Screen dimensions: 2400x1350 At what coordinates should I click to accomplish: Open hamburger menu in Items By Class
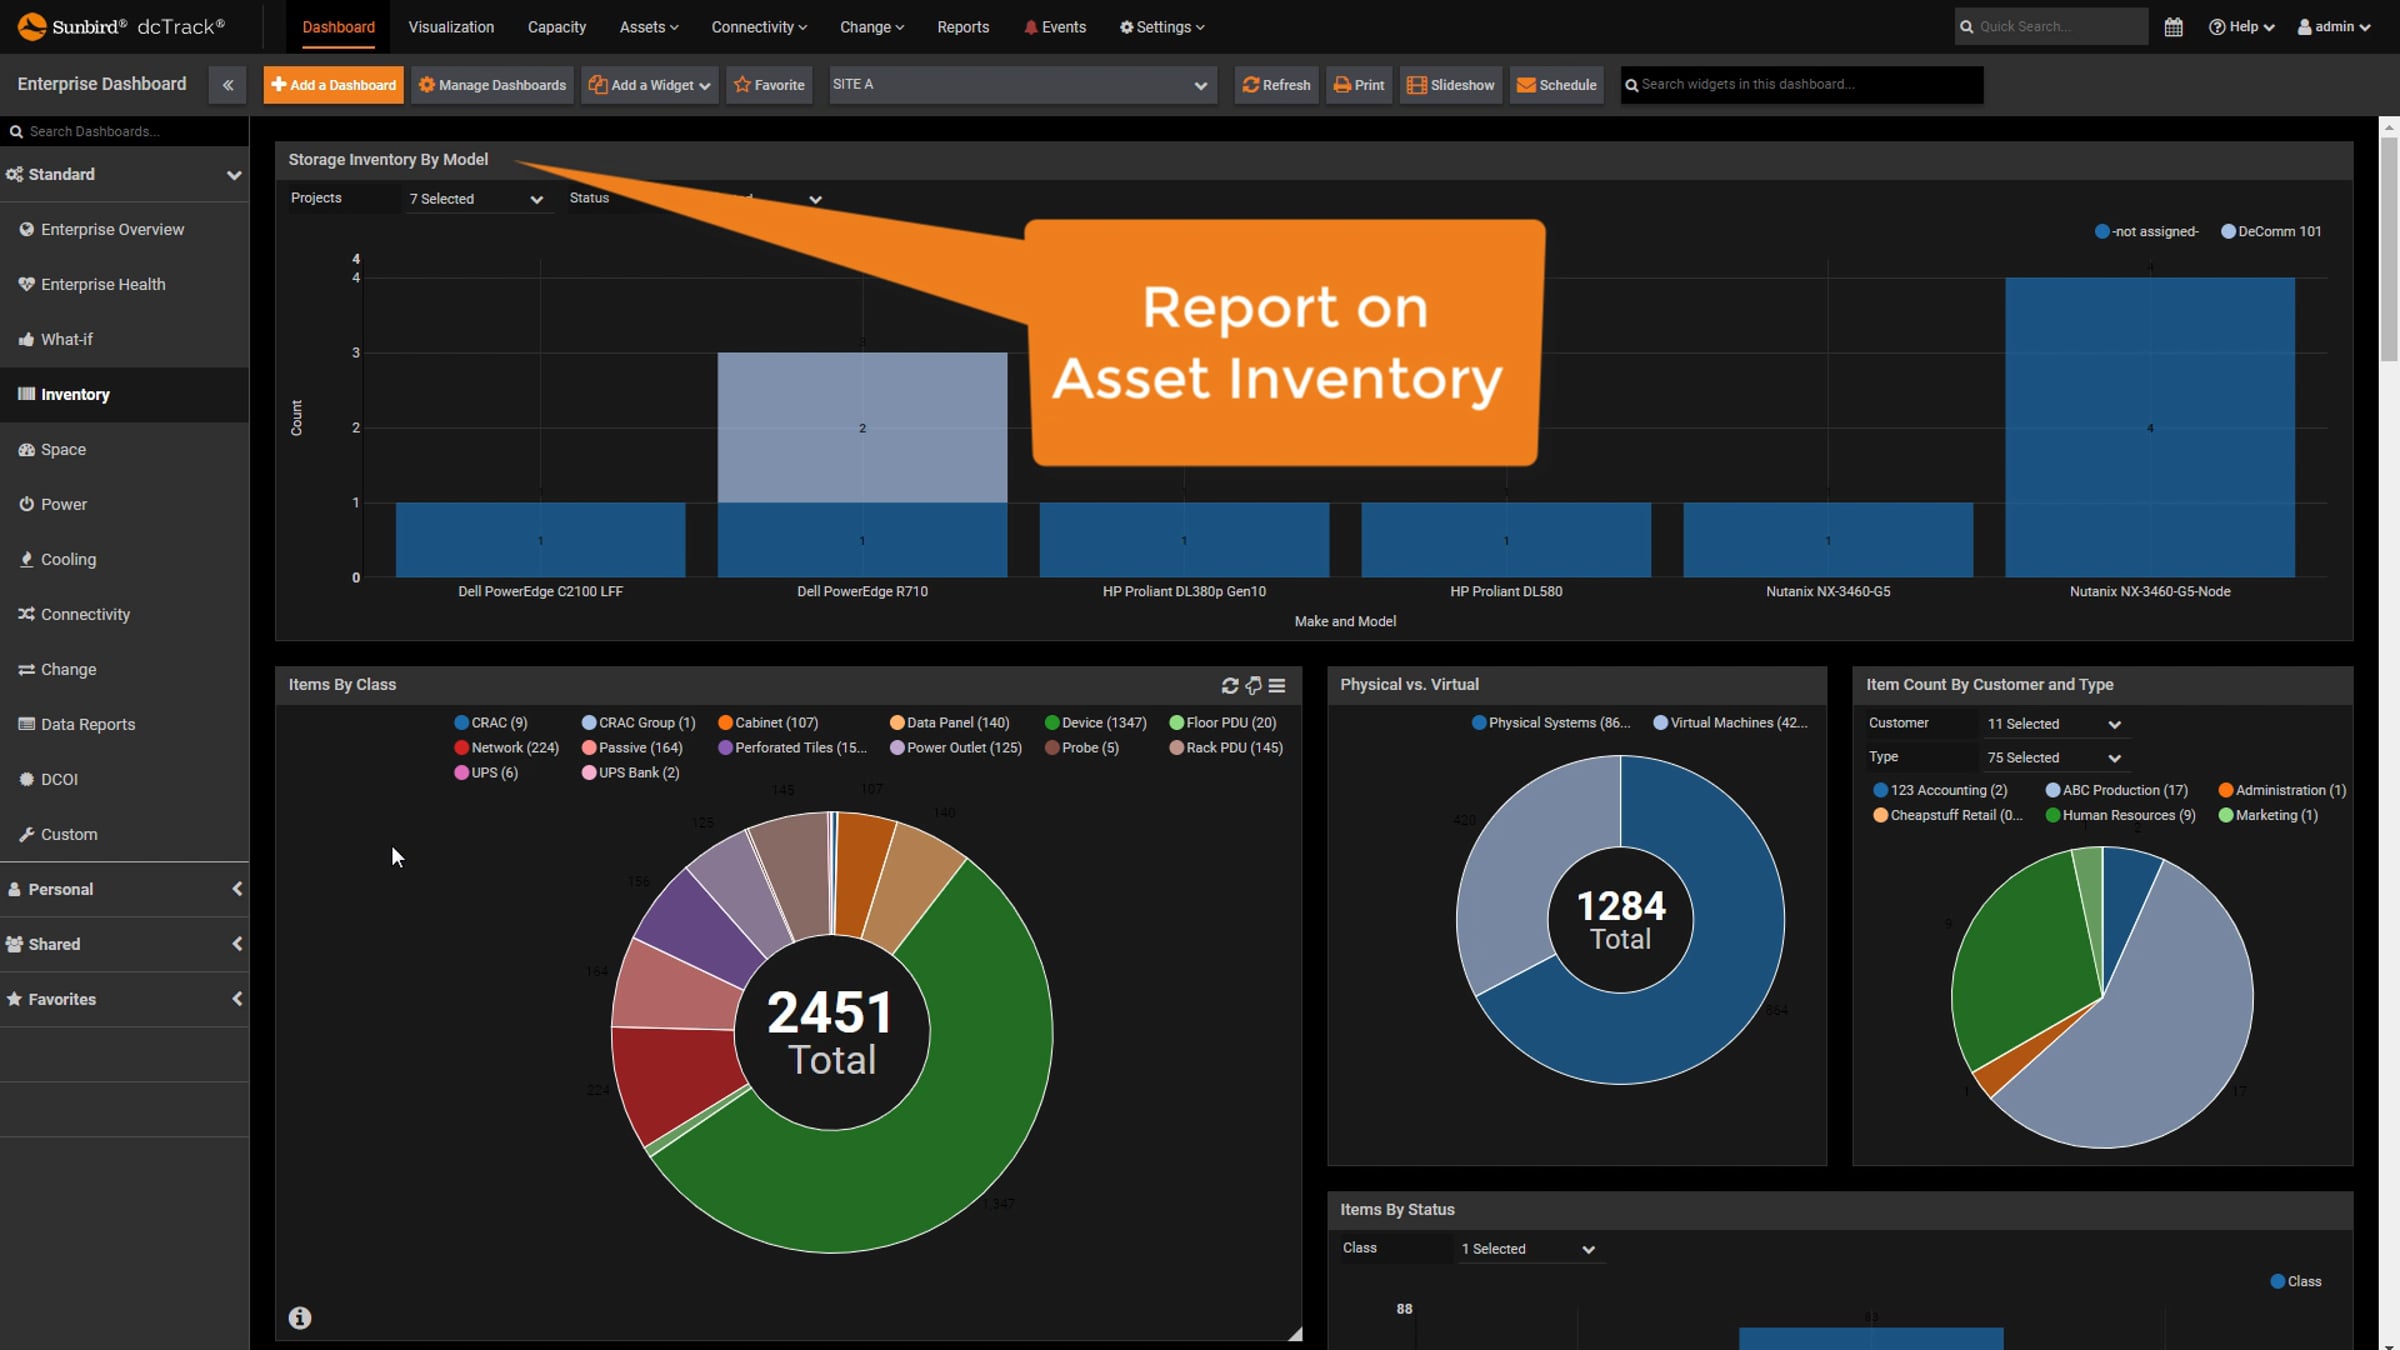[x=1277, y=685]
